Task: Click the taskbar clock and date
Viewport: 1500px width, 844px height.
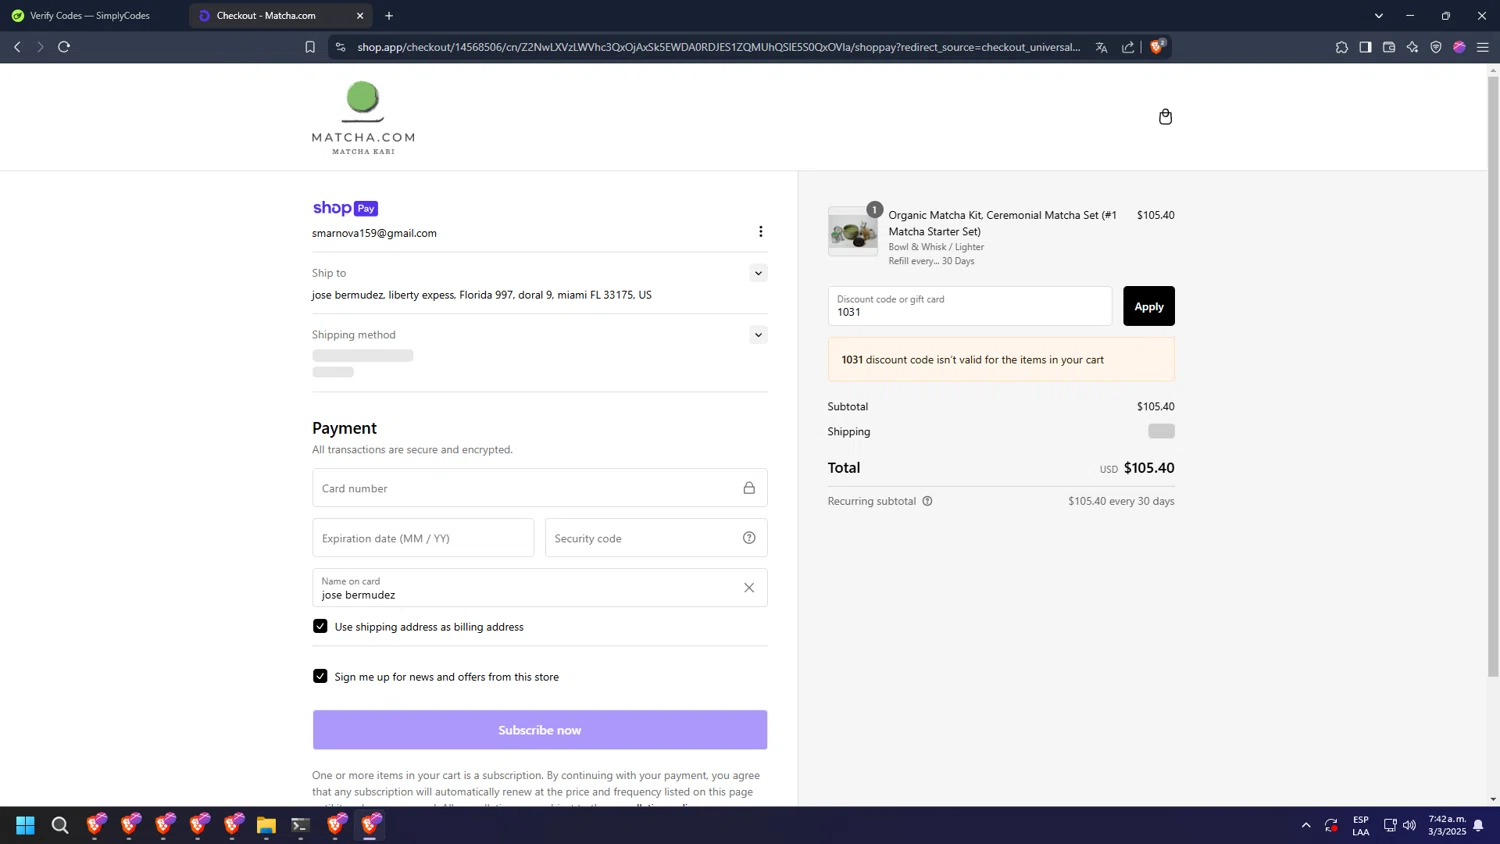Action: coord(1447,825)
